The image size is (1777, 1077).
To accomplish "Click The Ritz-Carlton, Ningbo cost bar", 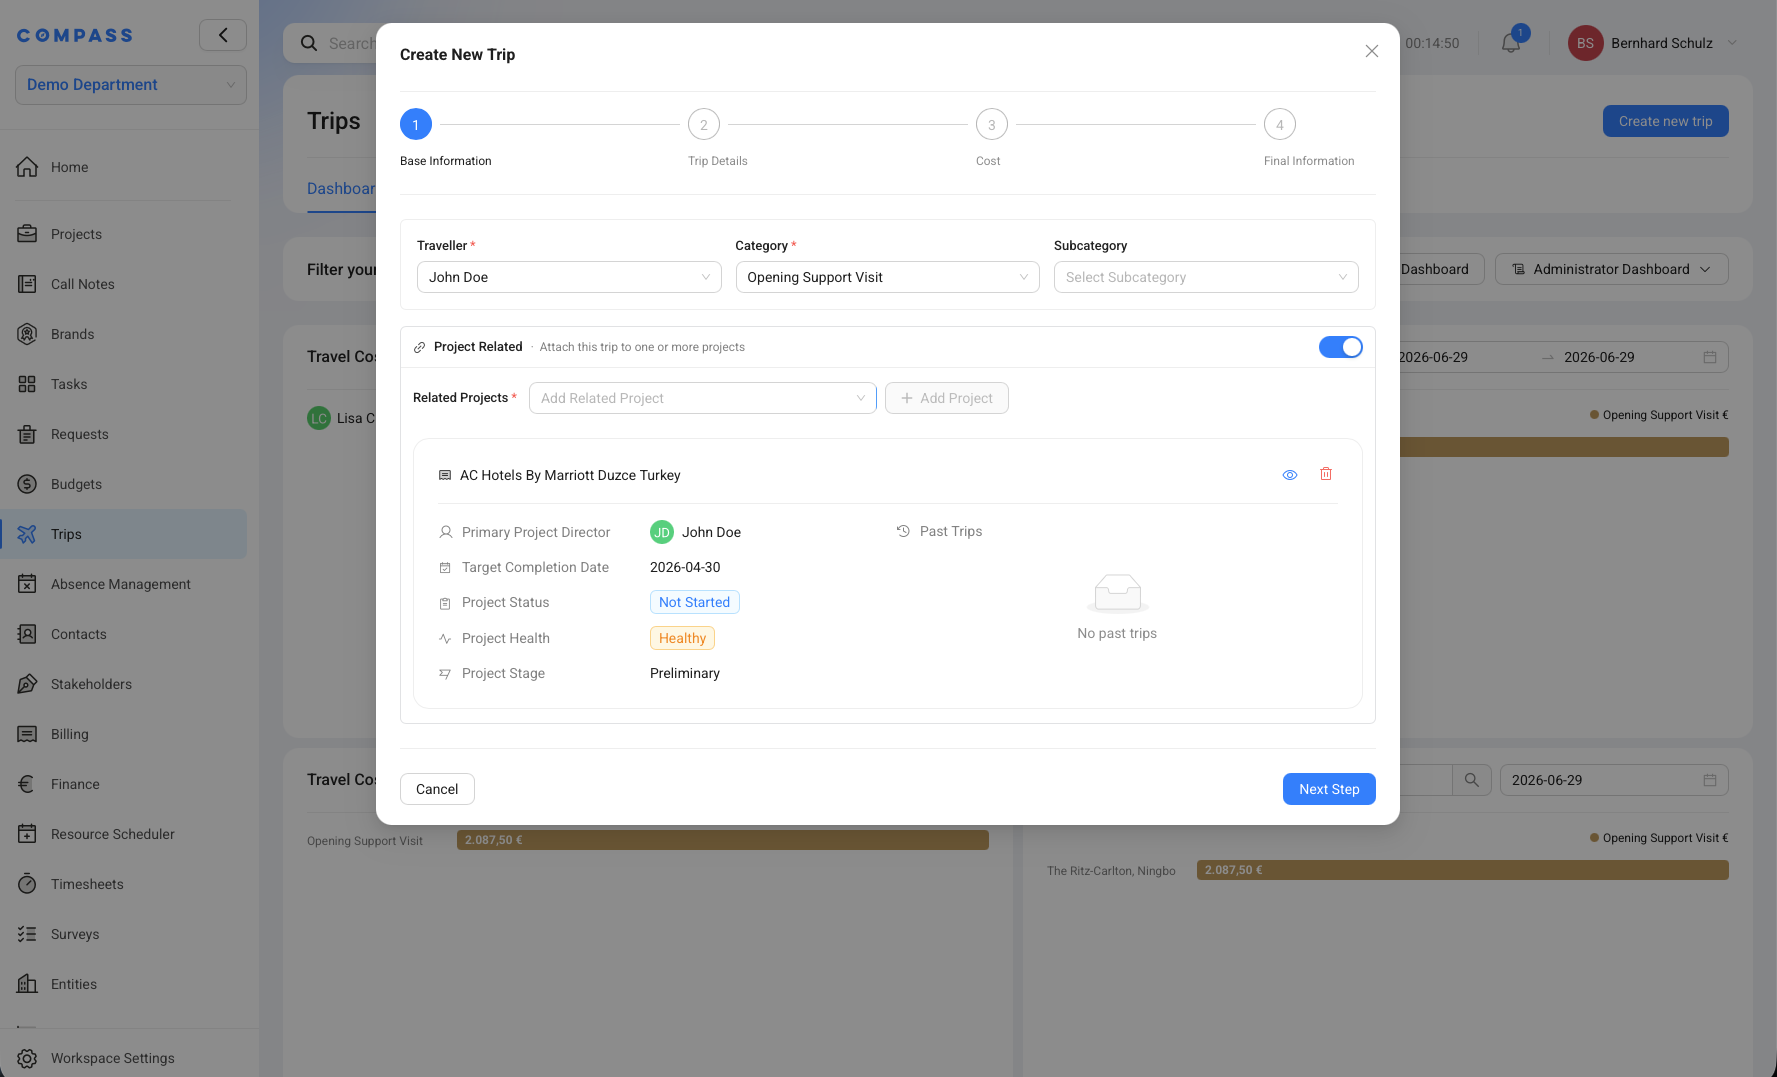I will click(x=1463, y=870).
